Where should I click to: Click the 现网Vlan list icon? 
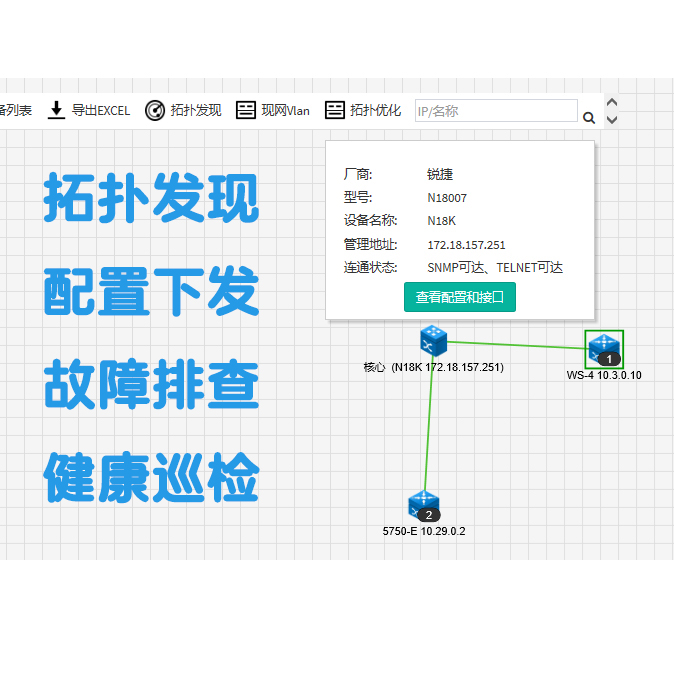point(246,110)
